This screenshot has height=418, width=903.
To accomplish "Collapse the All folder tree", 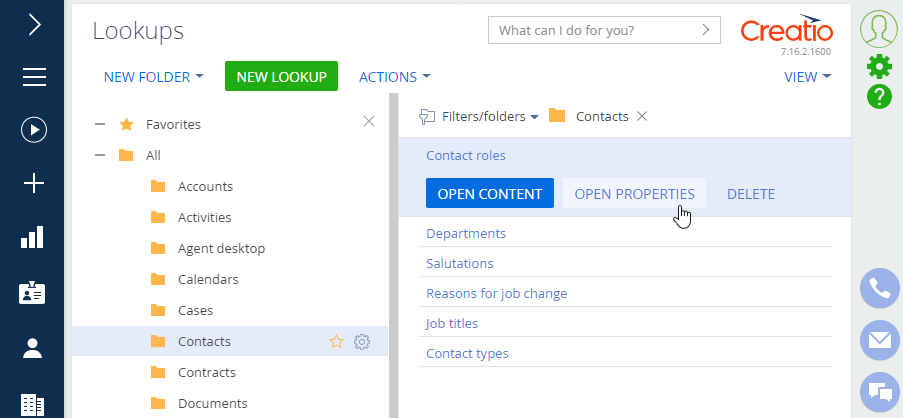I will (x=100, y=155).
